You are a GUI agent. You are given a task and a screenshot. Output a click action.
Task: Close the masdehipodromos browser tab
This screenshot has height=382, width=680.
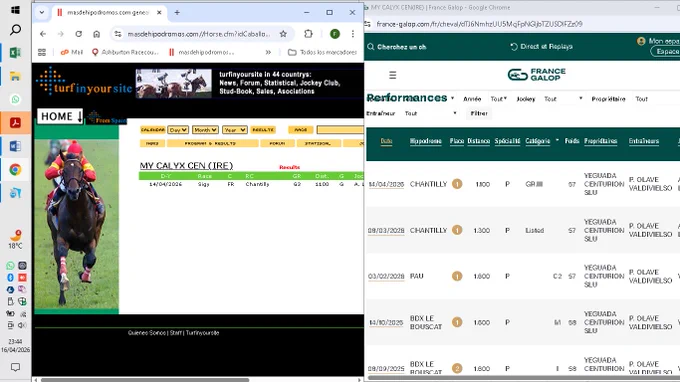click(159, 13)
